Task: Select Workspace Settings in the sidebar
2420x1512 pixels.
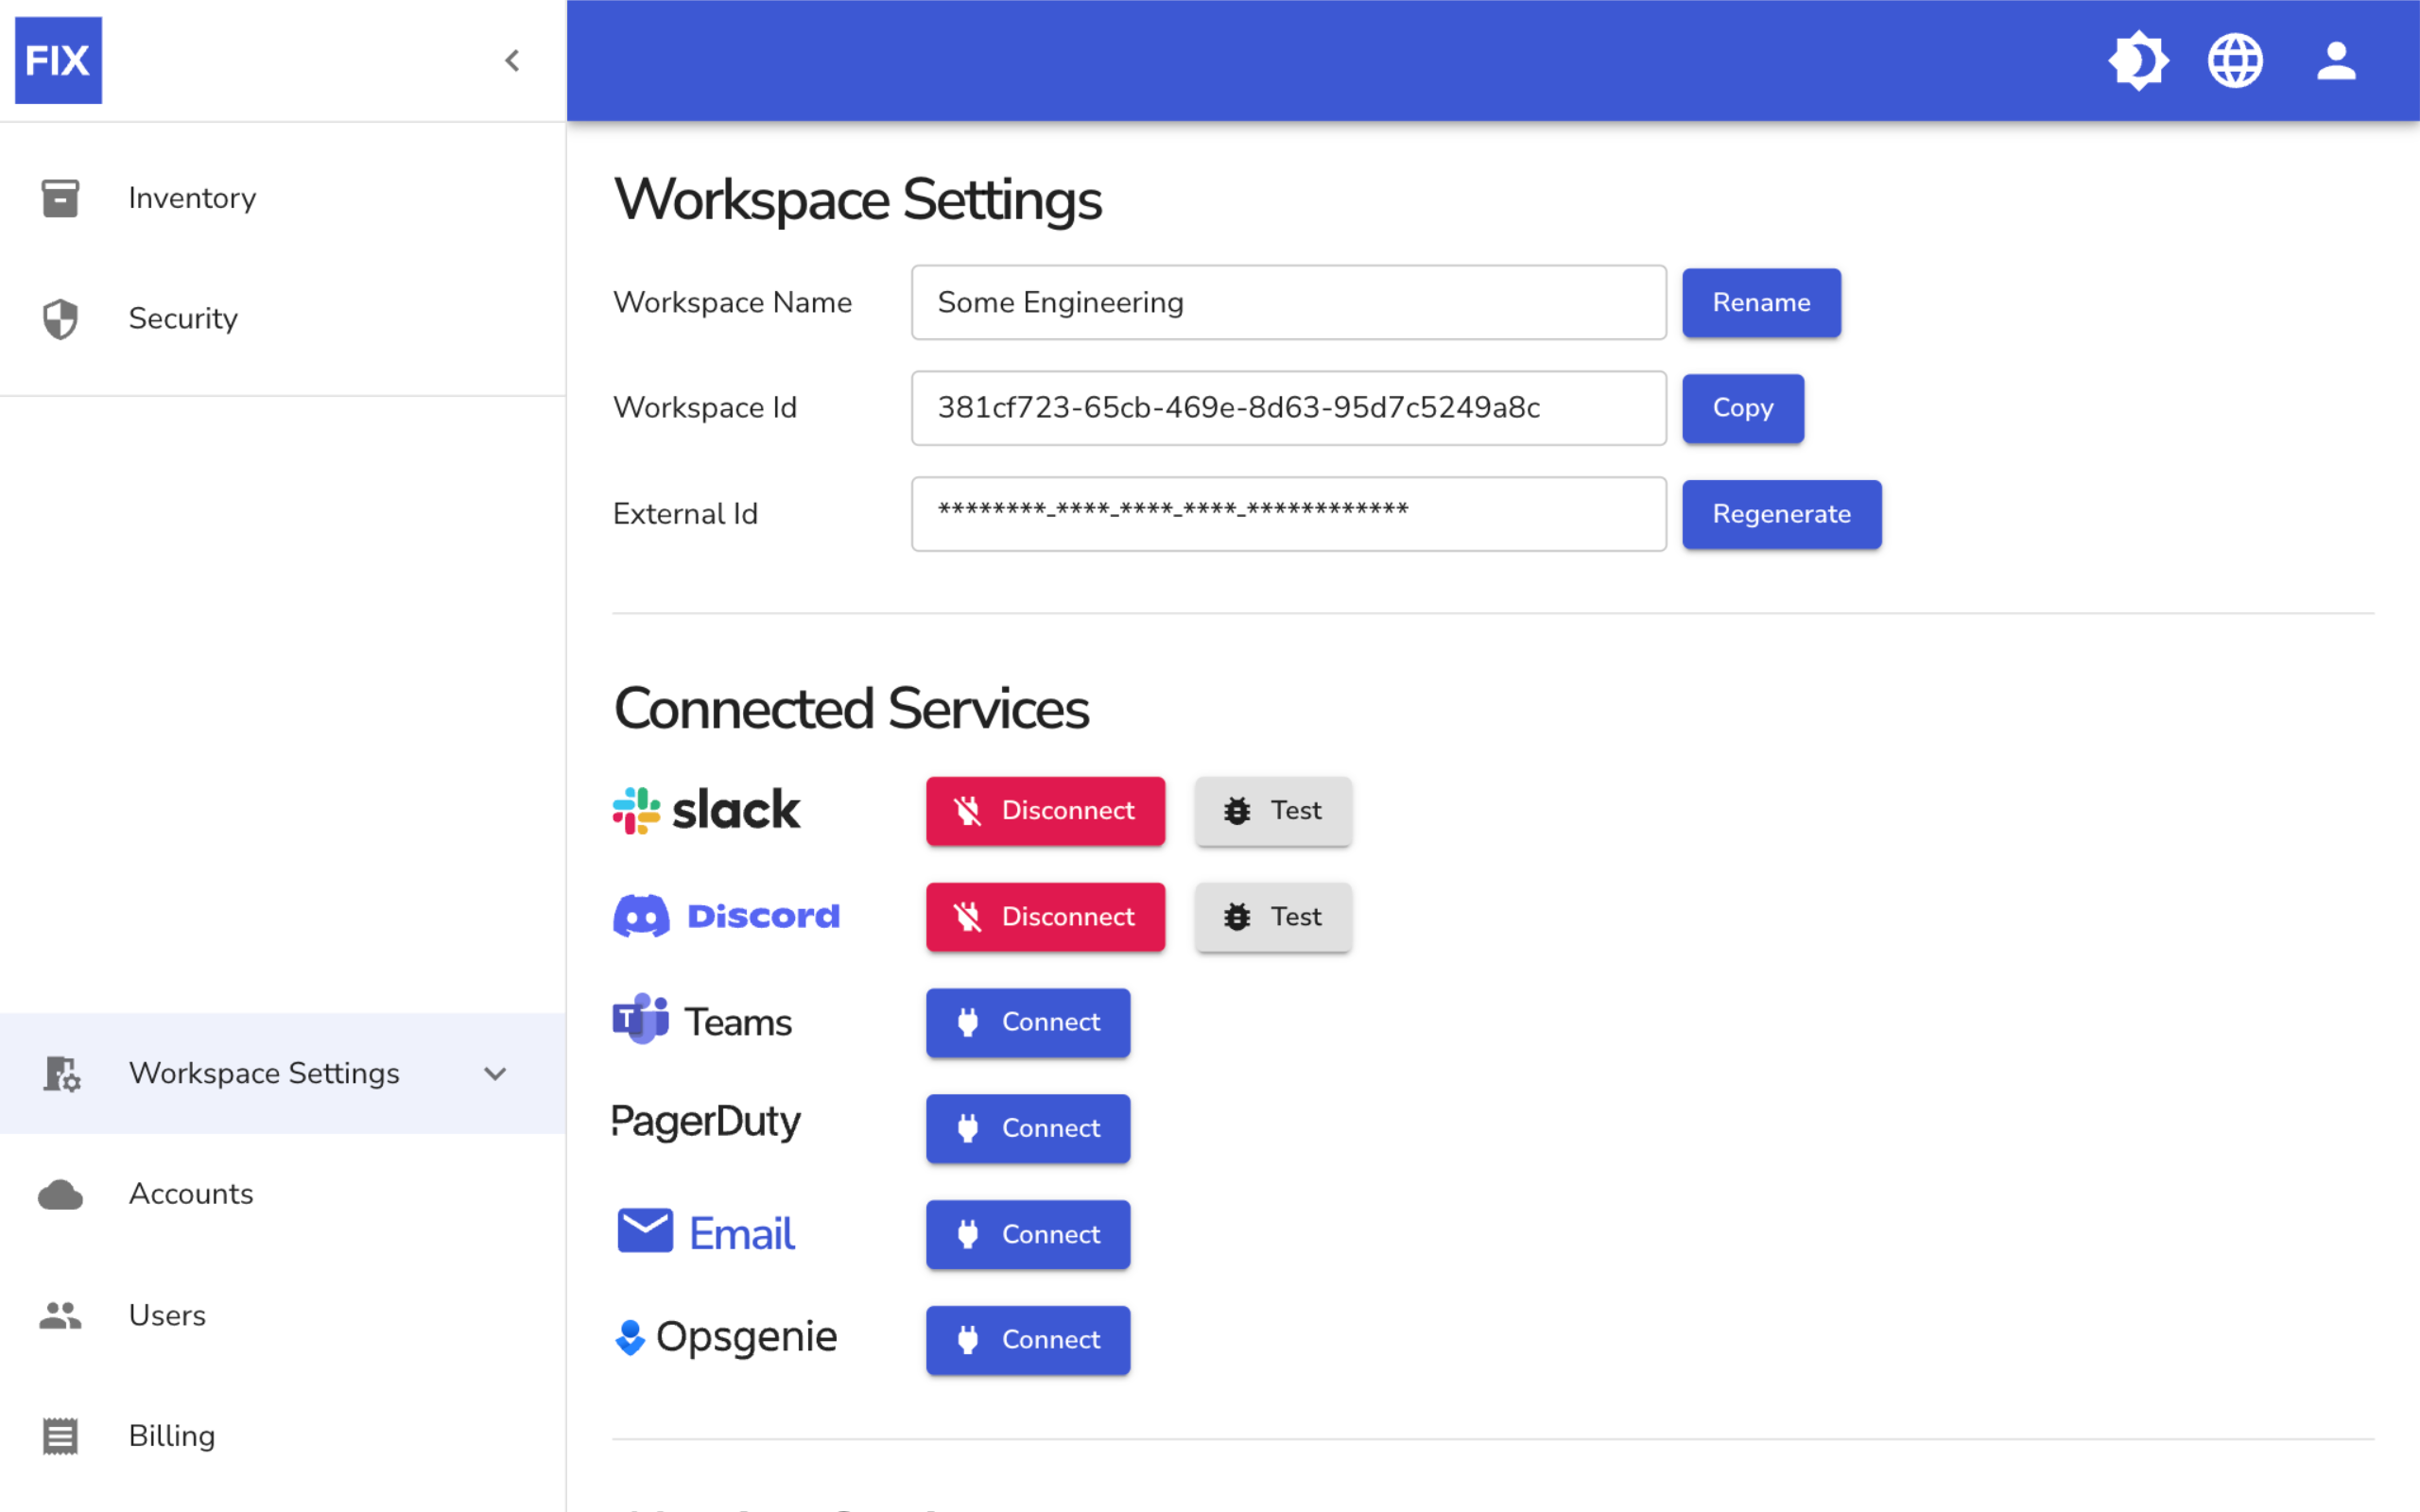Action: click(283, 1073)
